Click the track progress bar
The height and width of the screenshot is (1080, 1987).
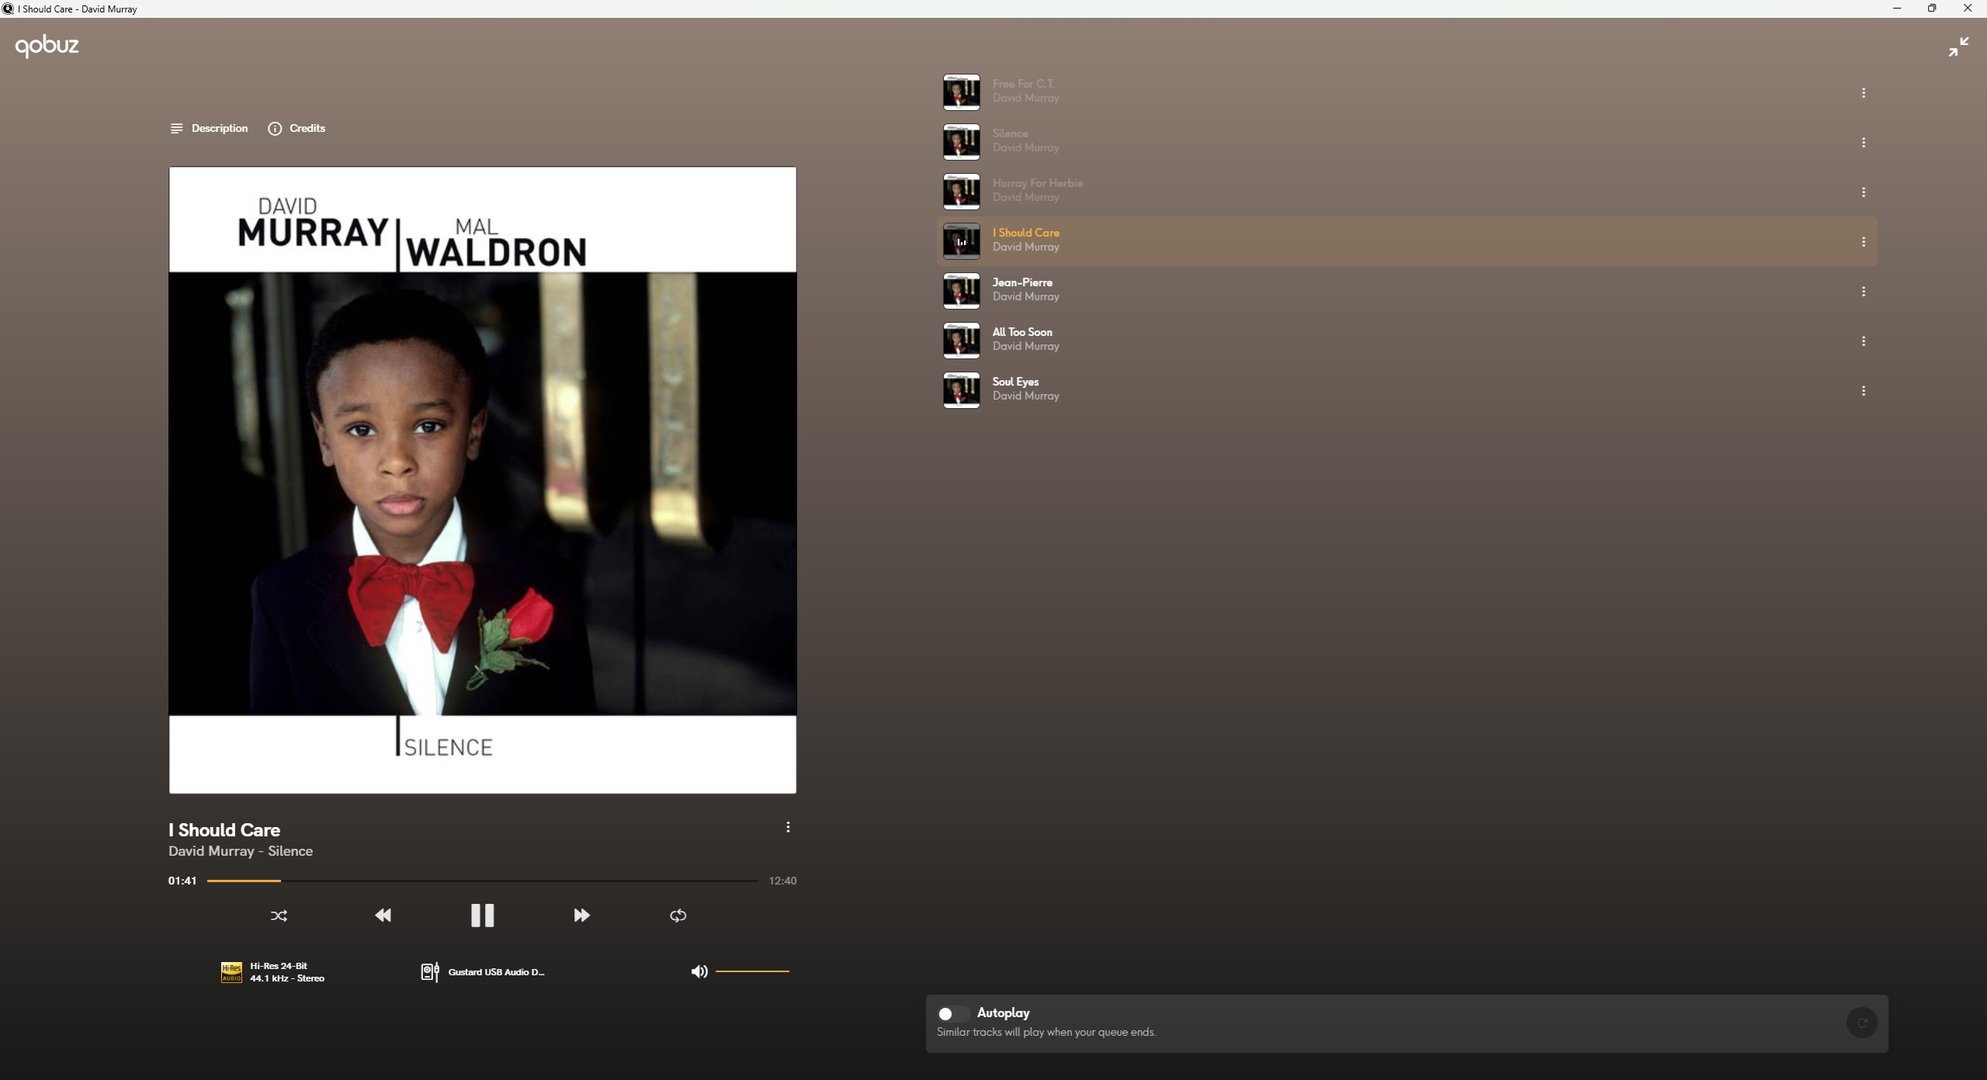coord(480,881)
